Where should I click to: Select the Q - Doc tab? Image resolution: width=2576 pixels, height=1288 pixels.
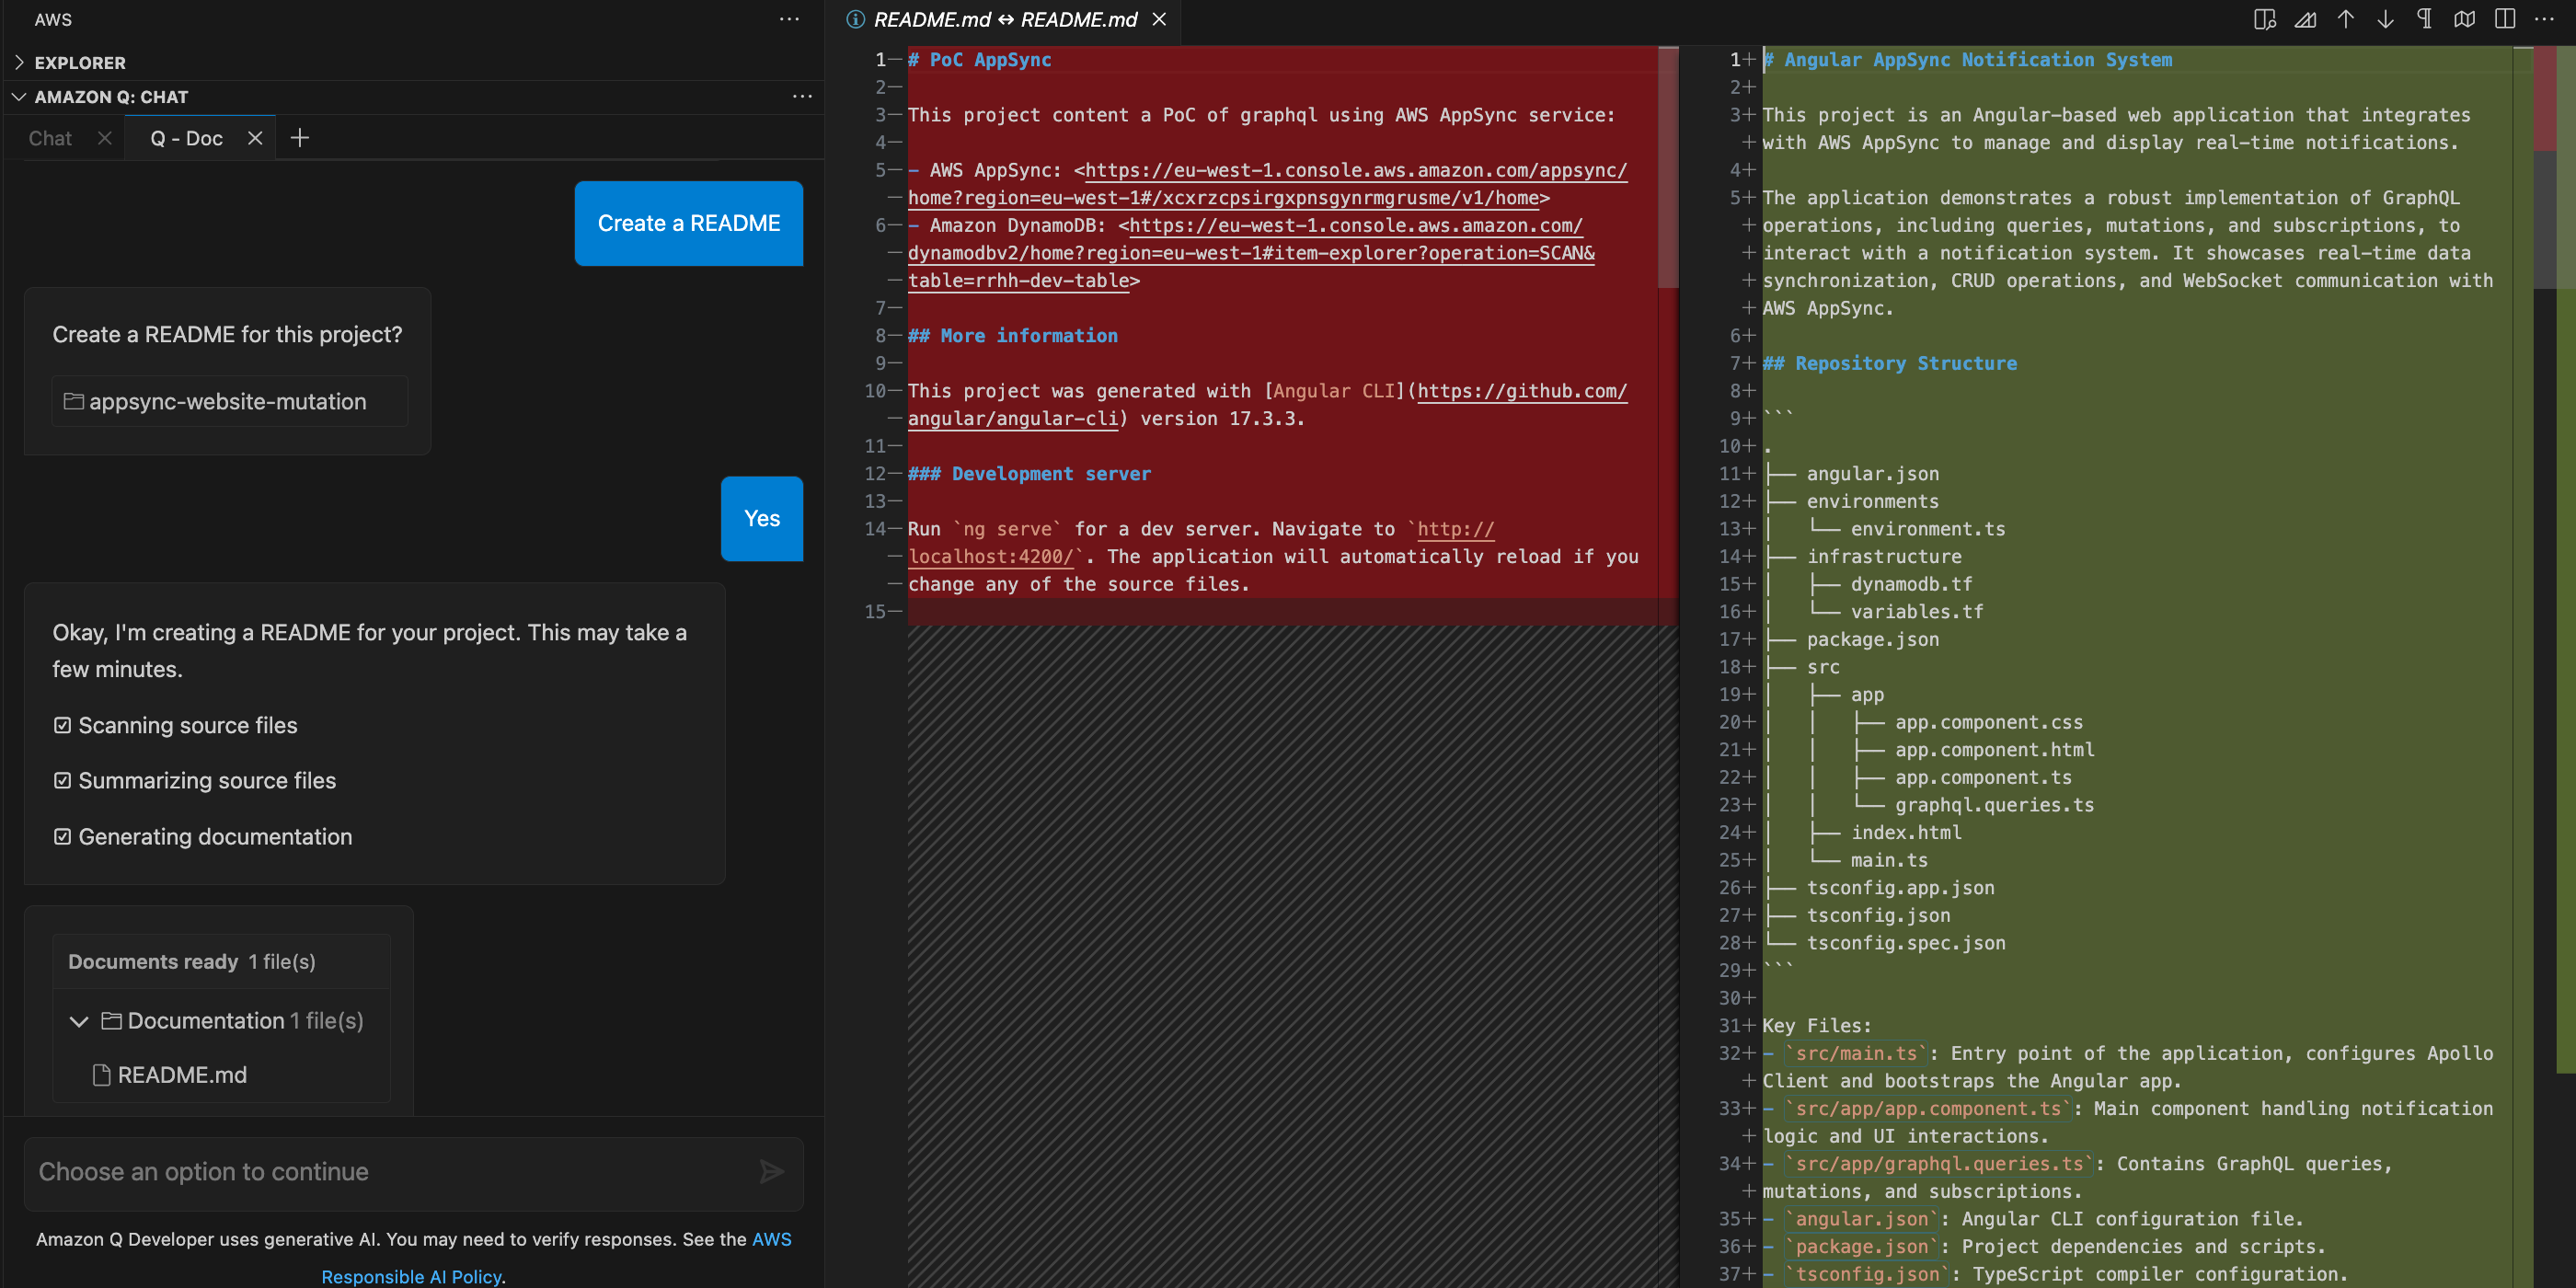[x=186, y=138]
